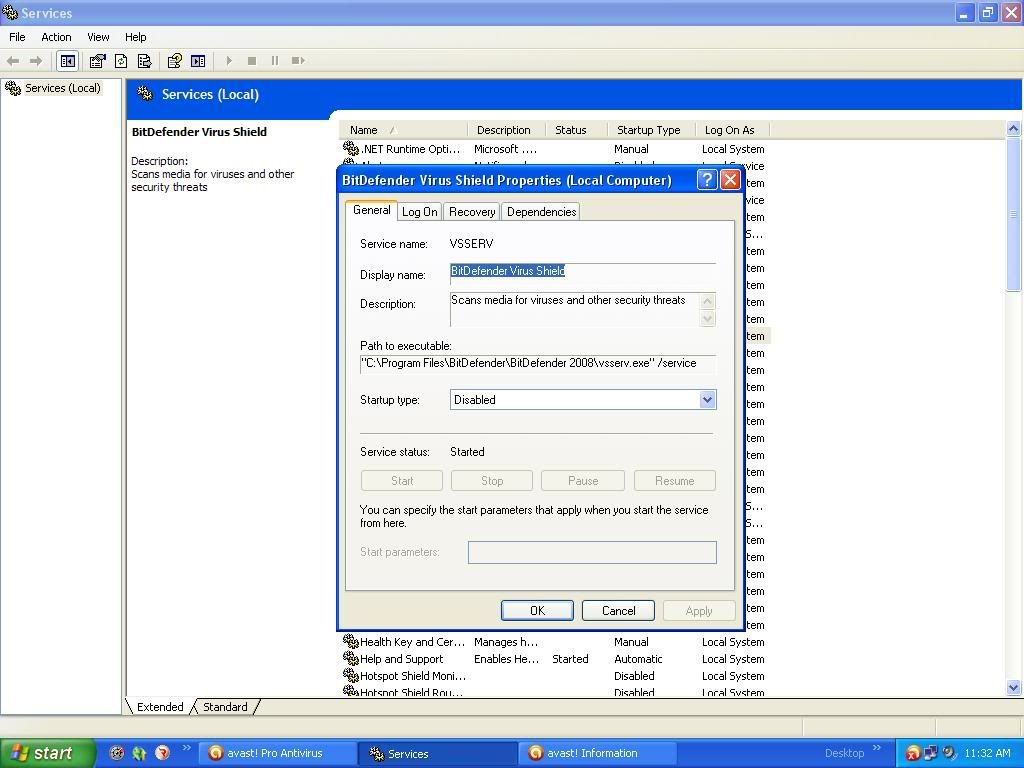Expand the Desktop toolbar chevron on taskbar
Image resolution: width=1024 pixels, height=768 pixels.
pyautogui.click(x=876, y=748)
